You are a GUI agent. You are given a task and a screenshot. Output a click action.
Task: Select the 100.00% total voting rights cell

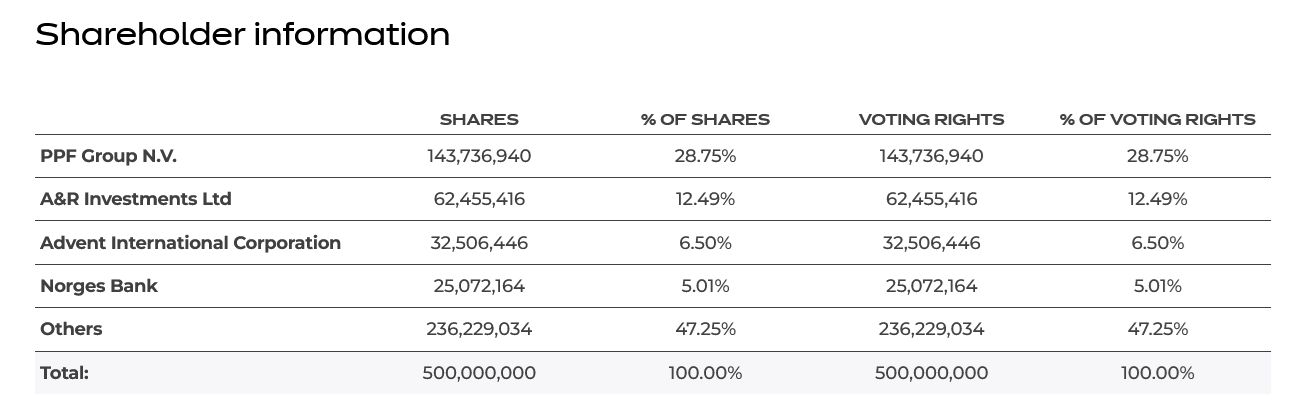point(1157,373)
